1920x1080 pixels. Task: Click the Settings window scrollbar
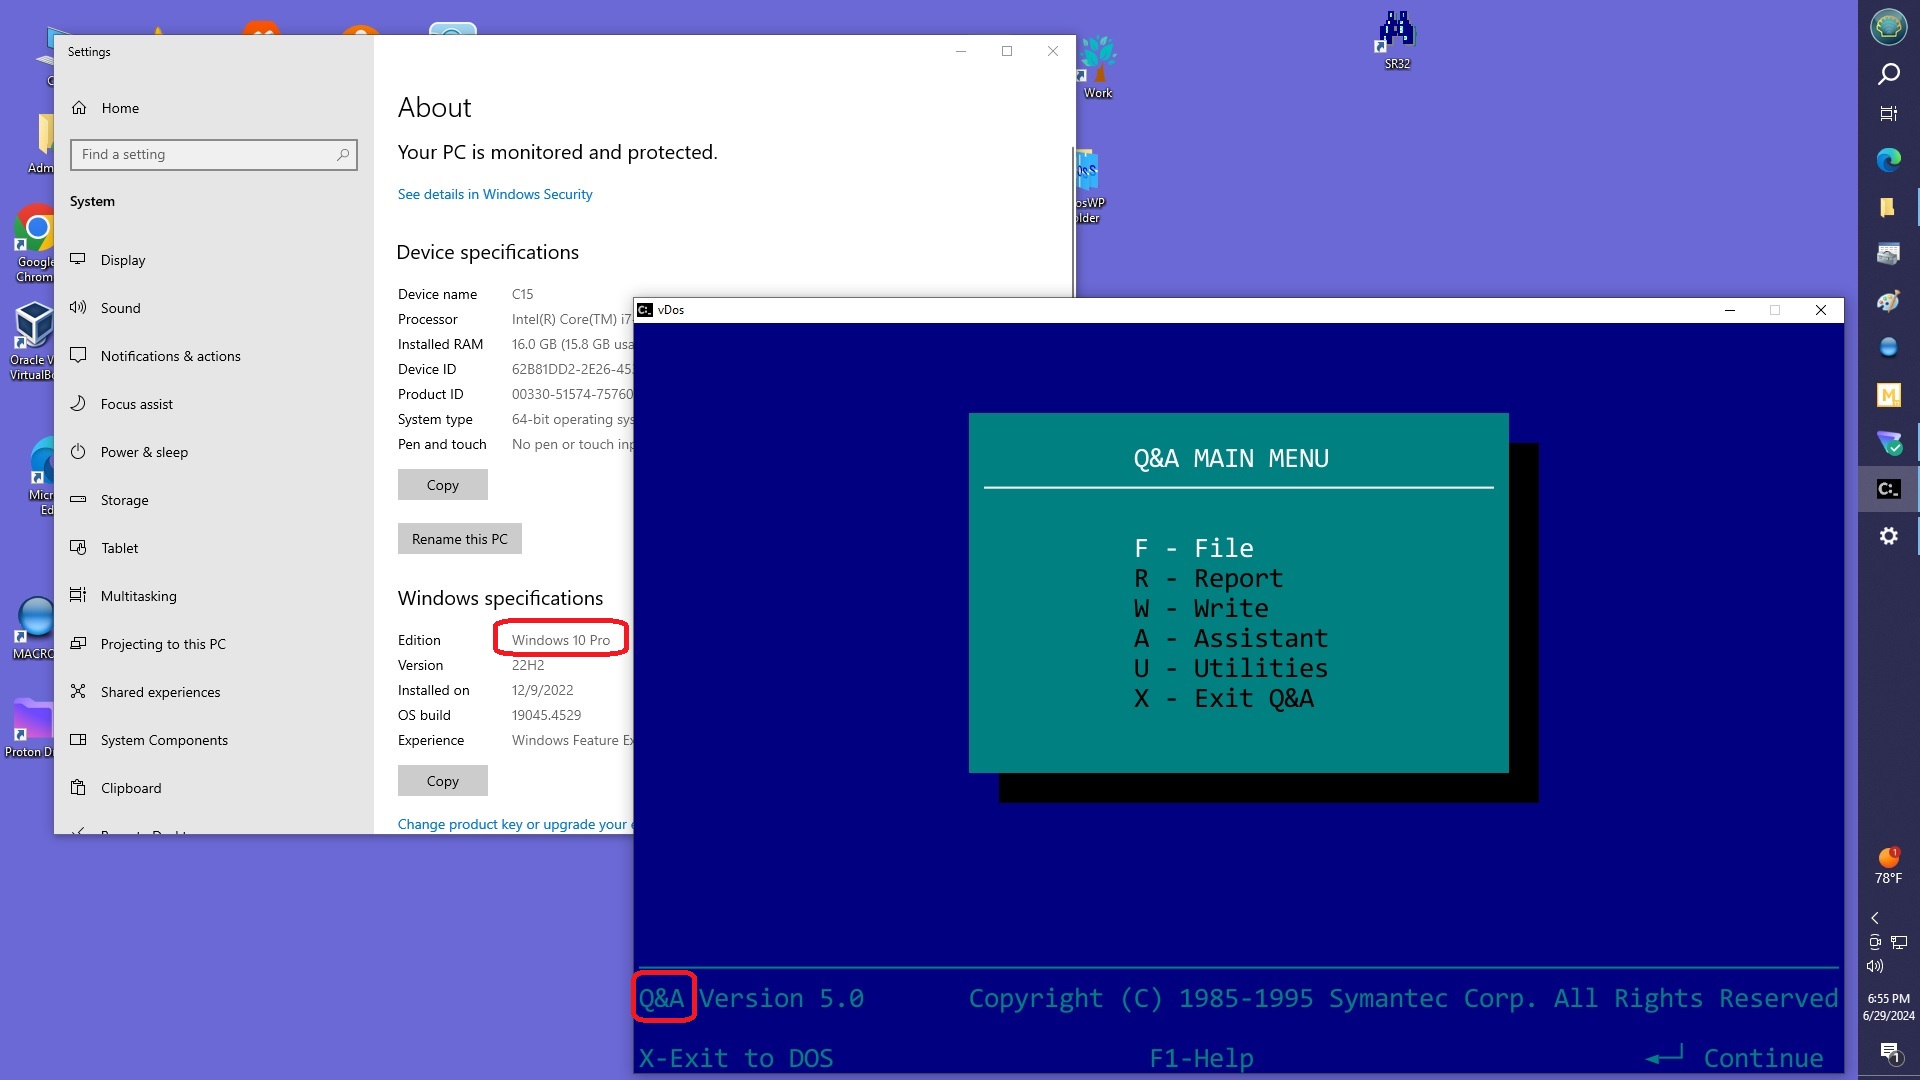click(x=1074, y=220)
